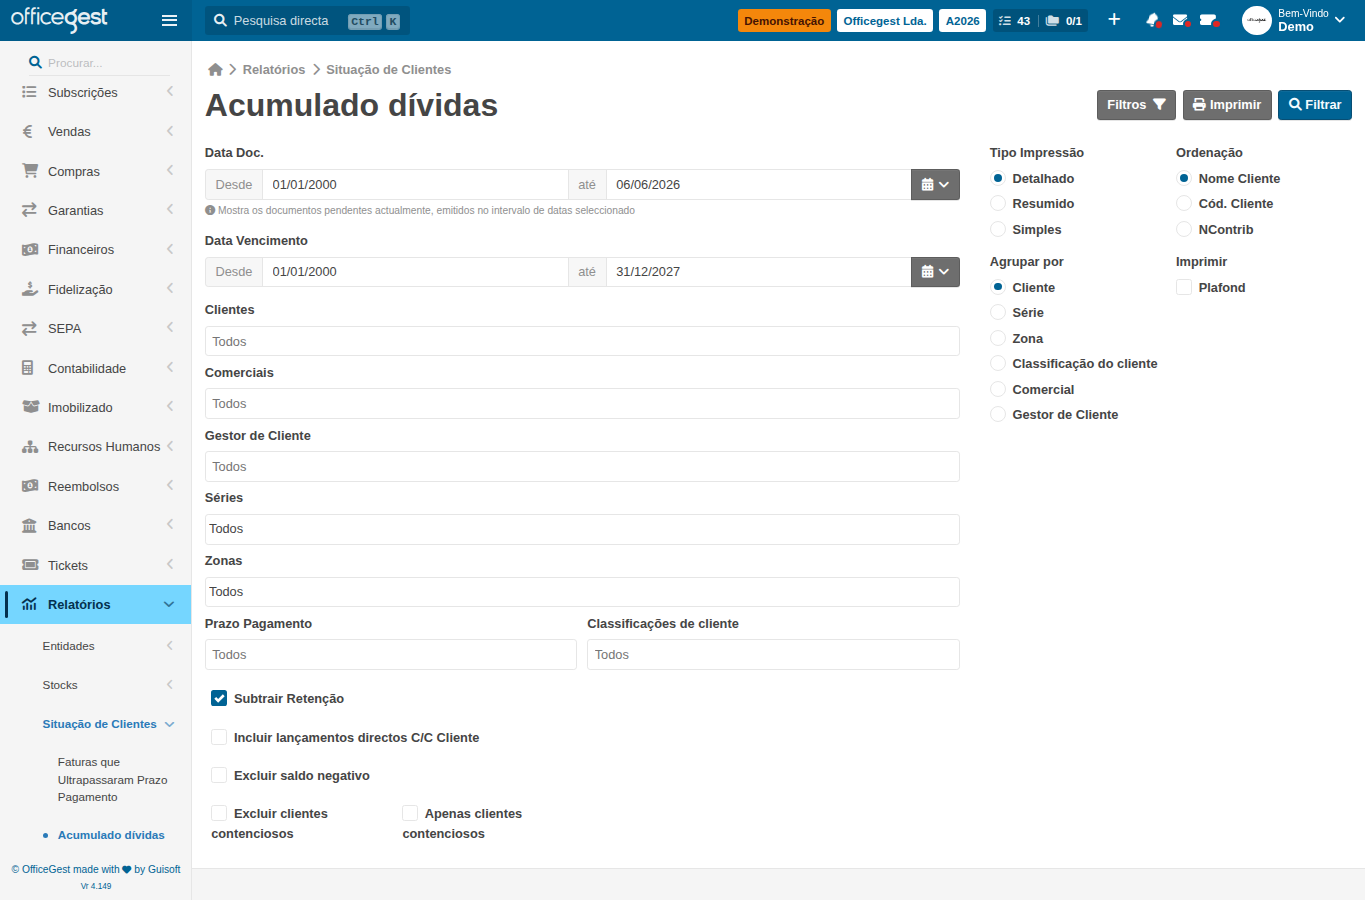Image resolution: width=1365 pixels, height=900 pixels.
Task: Click the blue Filtrar button
Action: (x=1315, y=105)
